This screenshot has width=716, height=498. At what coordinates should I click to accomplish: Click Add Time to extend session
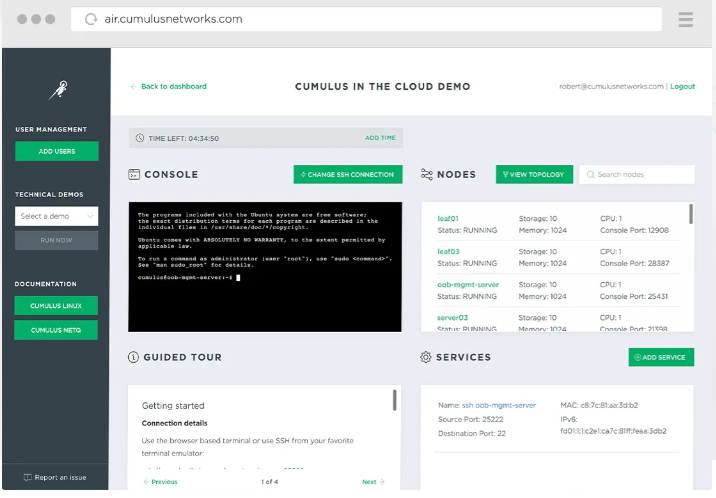click(x=380, y=138)
